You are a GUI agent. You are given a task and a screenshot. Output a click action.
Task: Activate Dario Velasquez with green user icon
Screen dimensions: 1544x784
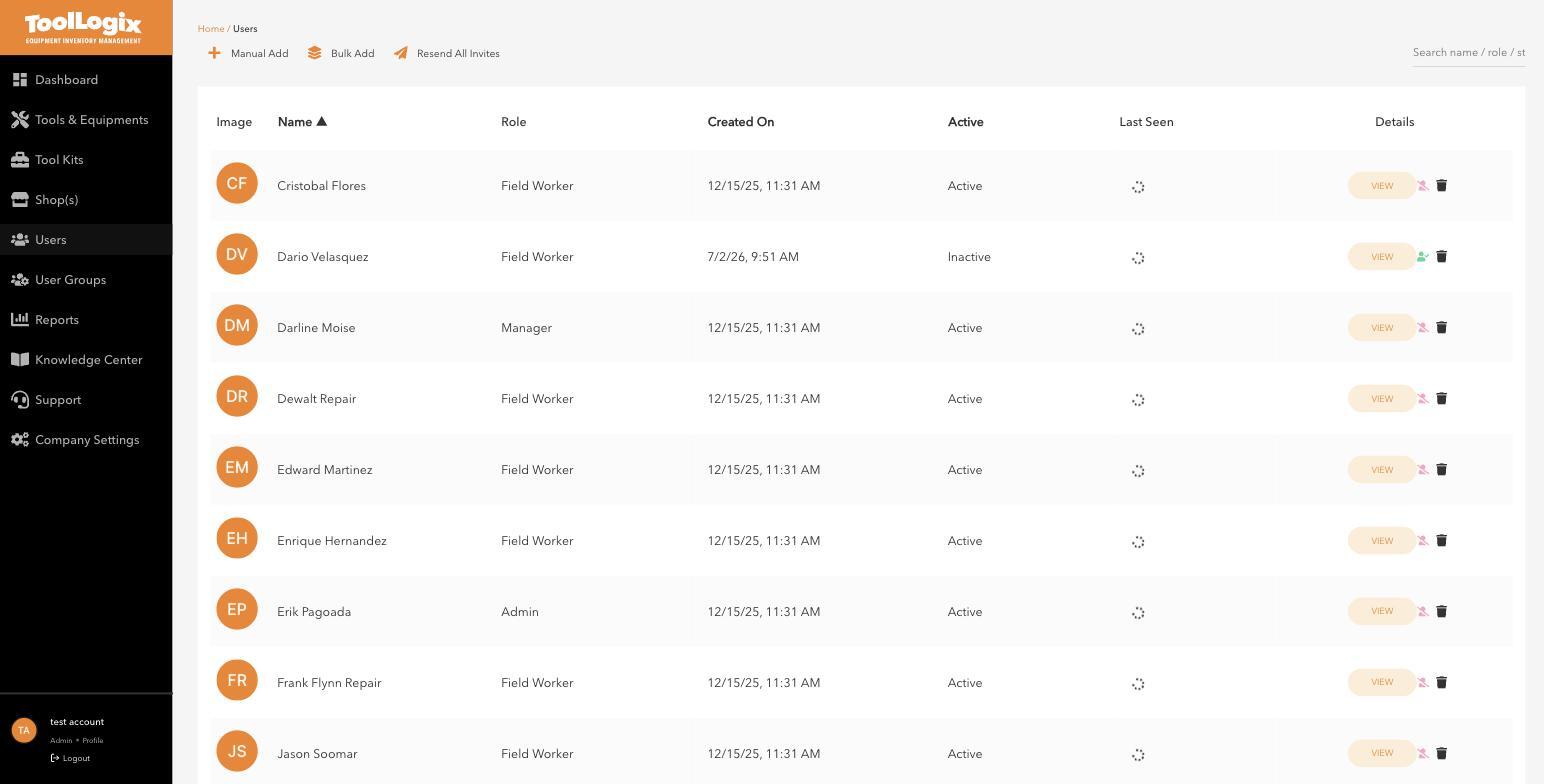pyautogui.click(x=1422, y=256)
